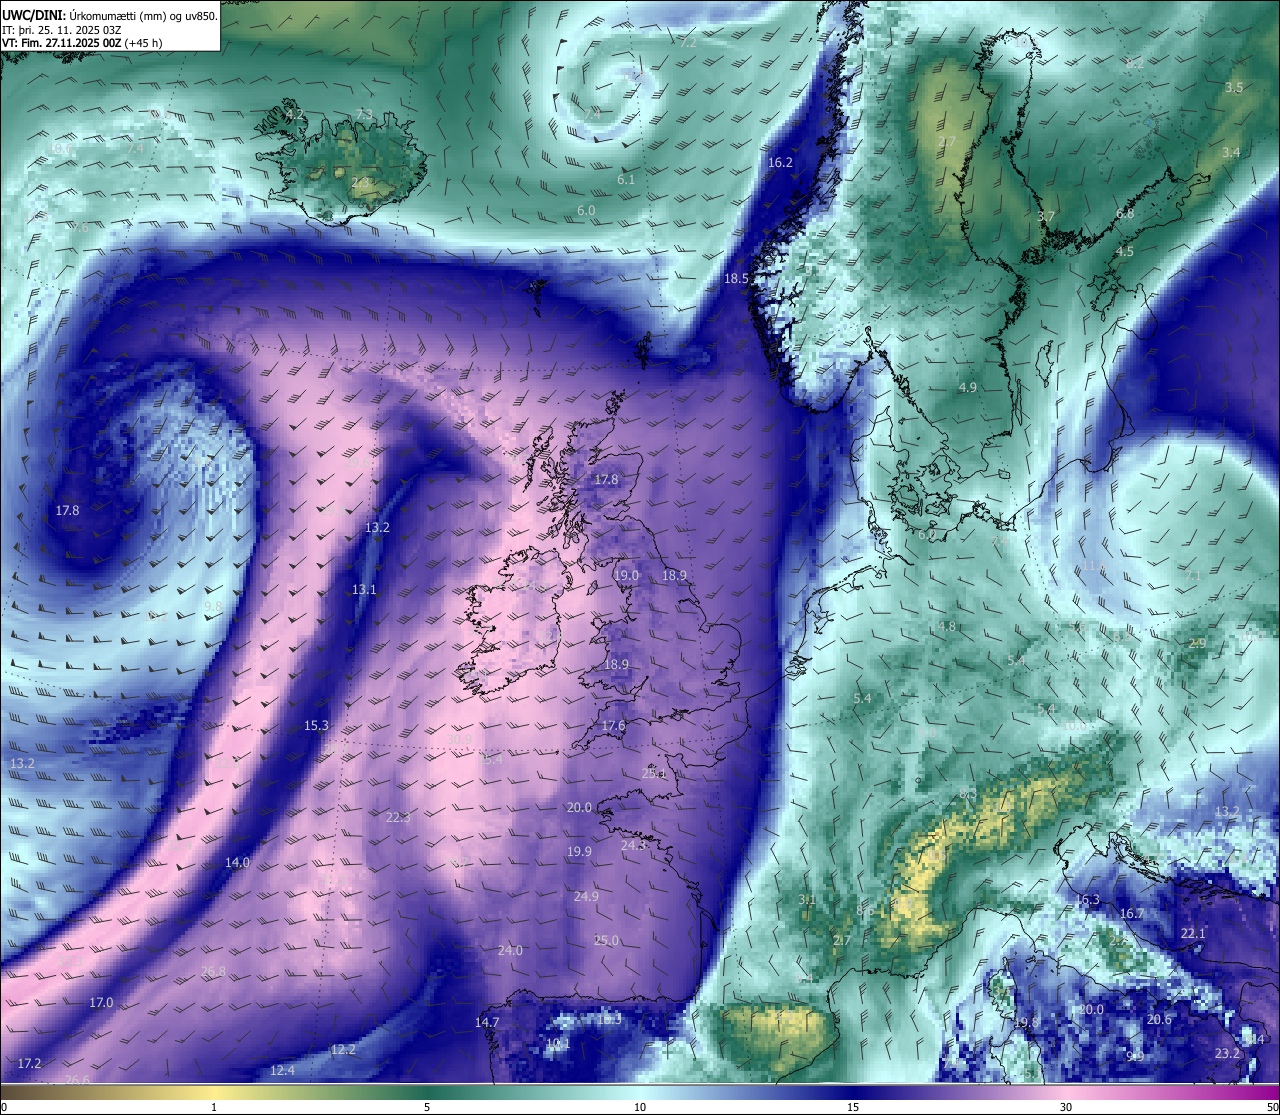Click the 50 tick on the color scale

tap(1271, 1107)
